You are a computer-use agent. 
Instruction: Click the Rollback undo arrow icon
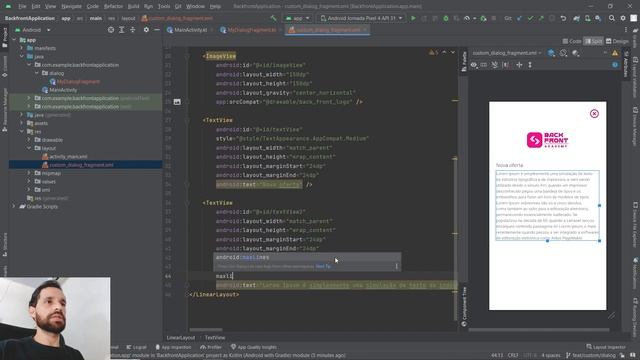[563, 18]
